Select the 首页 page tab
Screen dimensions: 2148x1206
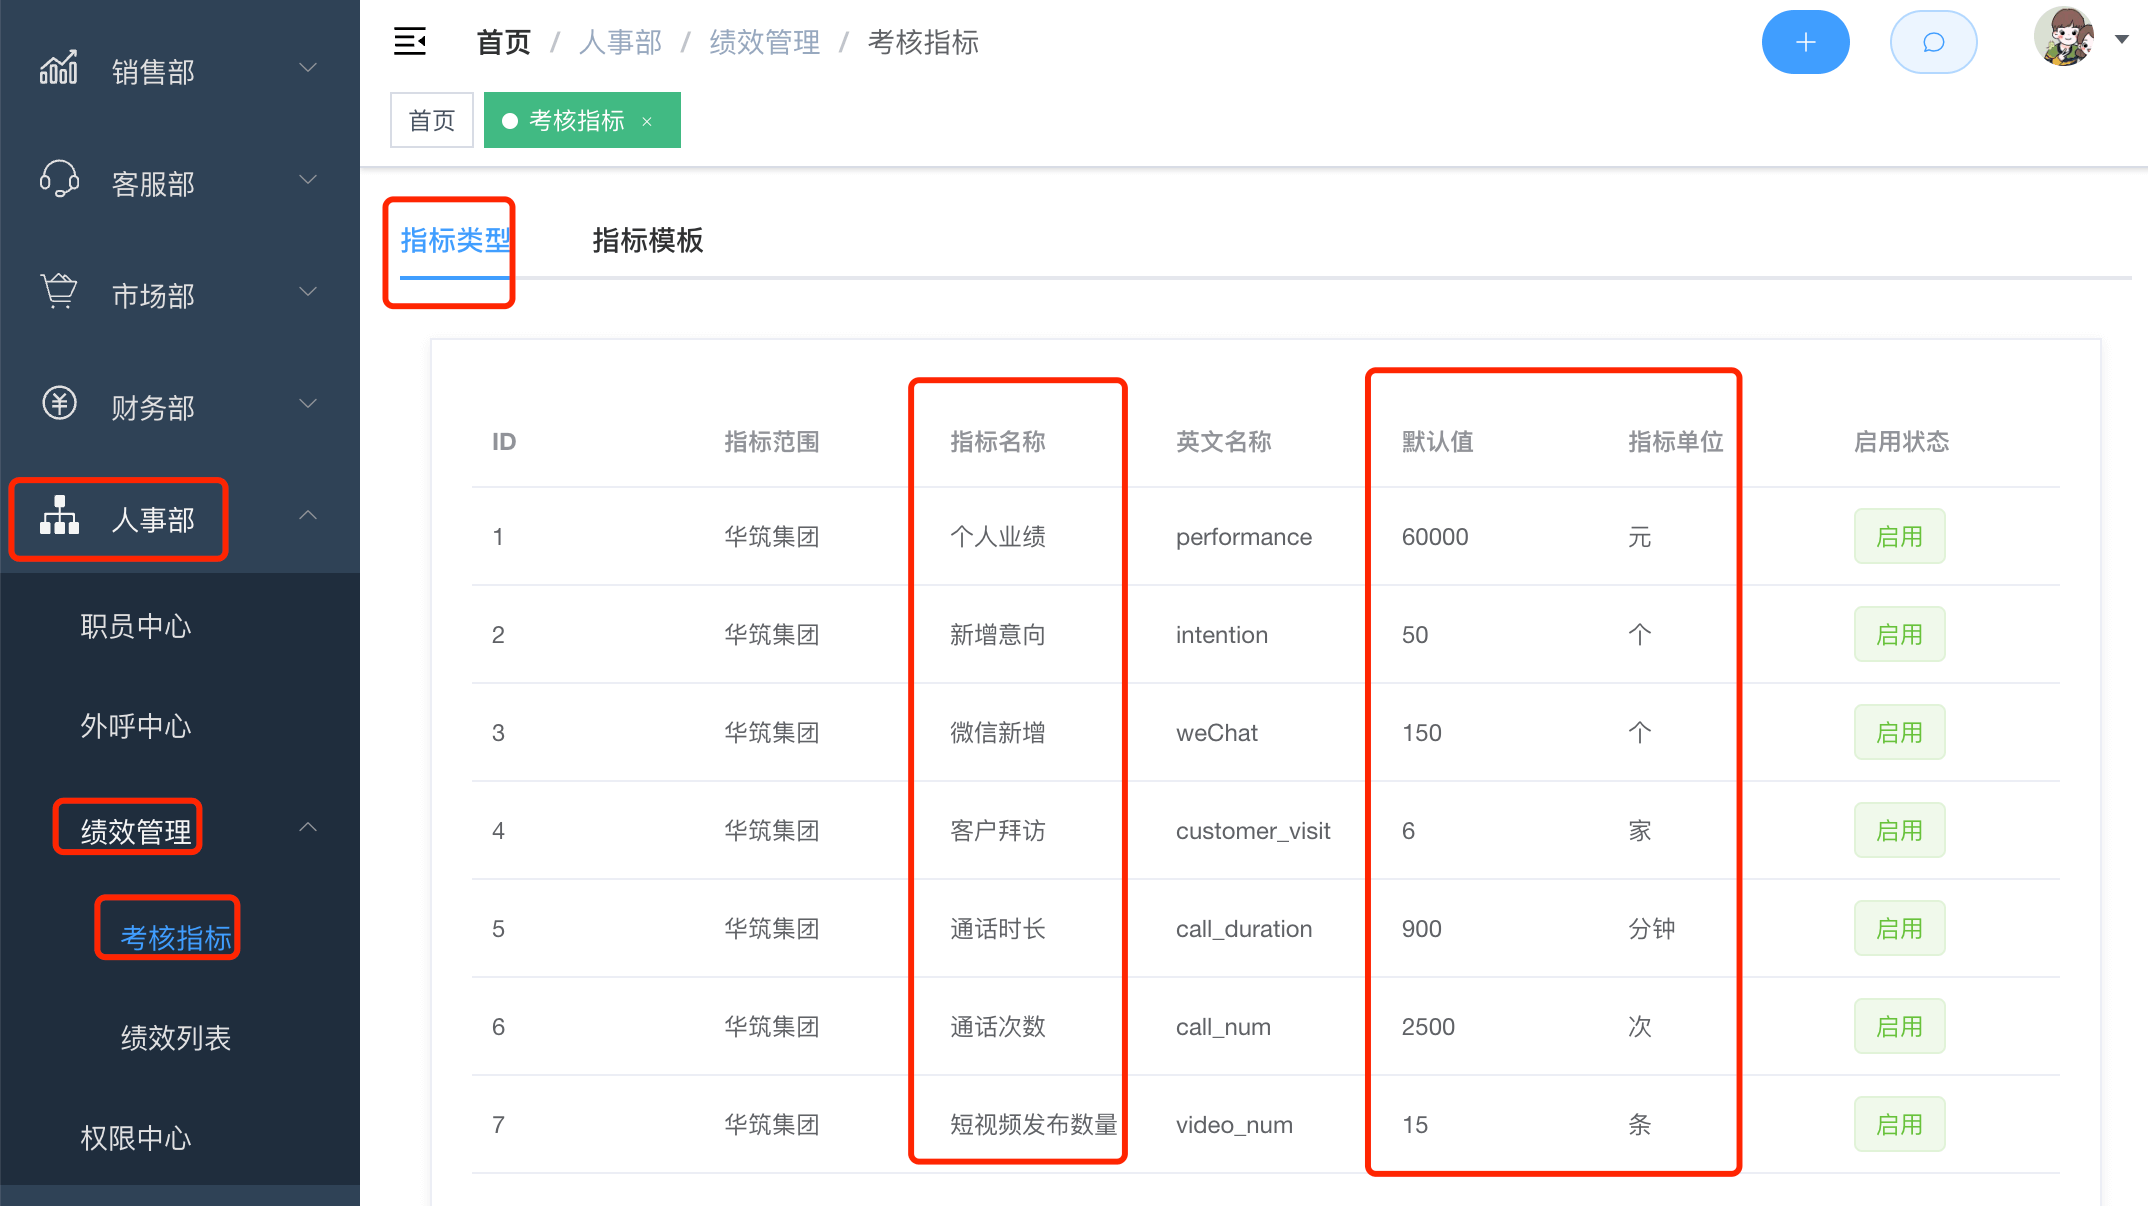pyautogui.click(x=431, y=121)
